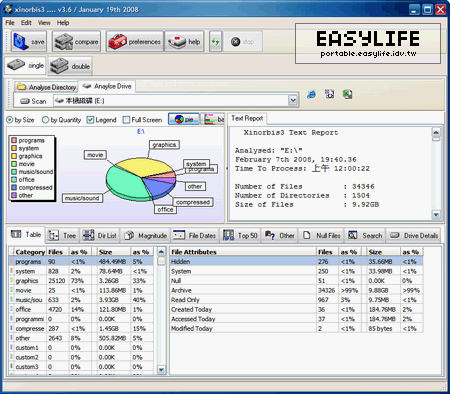Select the Modified Today attribute row
The image size is (450, 394).
297,328
